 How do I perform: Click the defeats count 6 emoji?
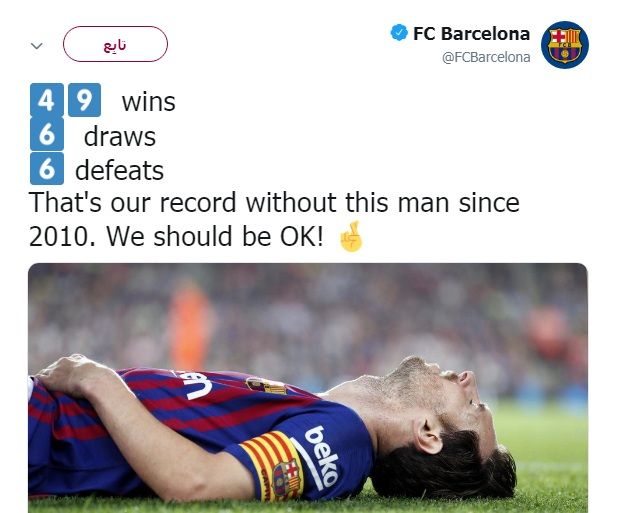47,168
